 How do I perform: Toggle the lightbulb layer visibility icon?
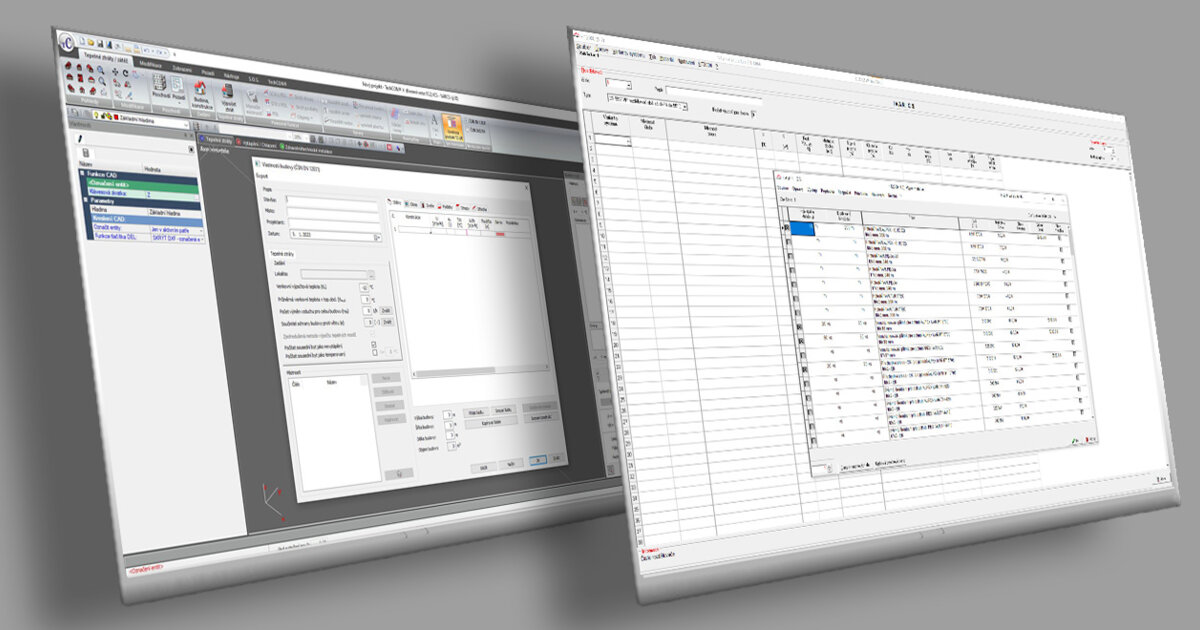tap(94, 117)
